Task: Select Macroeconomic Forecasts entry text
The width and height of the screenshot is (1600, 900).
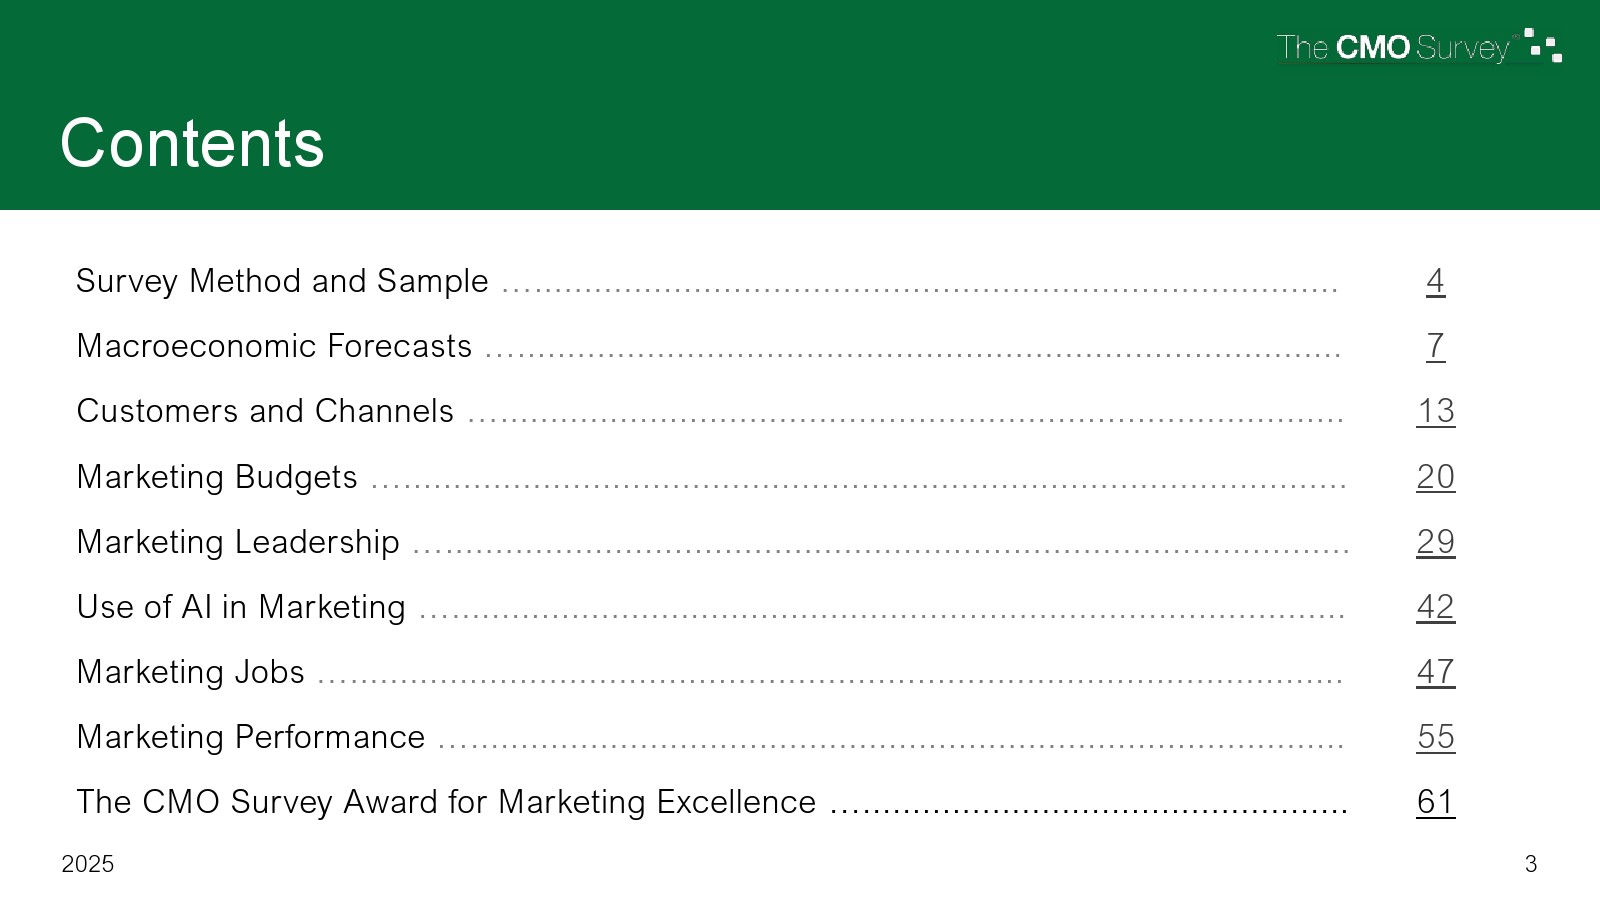Action: coord(274,346)
